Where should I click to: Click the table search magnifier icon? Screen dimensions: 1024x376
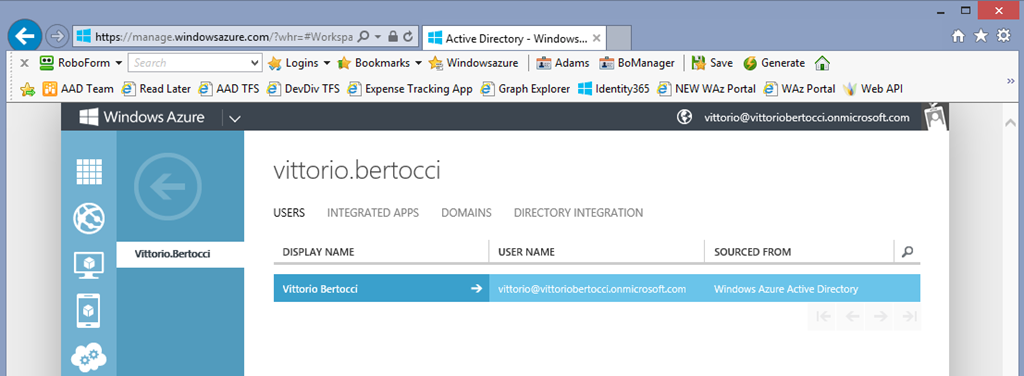click(907, 252)
